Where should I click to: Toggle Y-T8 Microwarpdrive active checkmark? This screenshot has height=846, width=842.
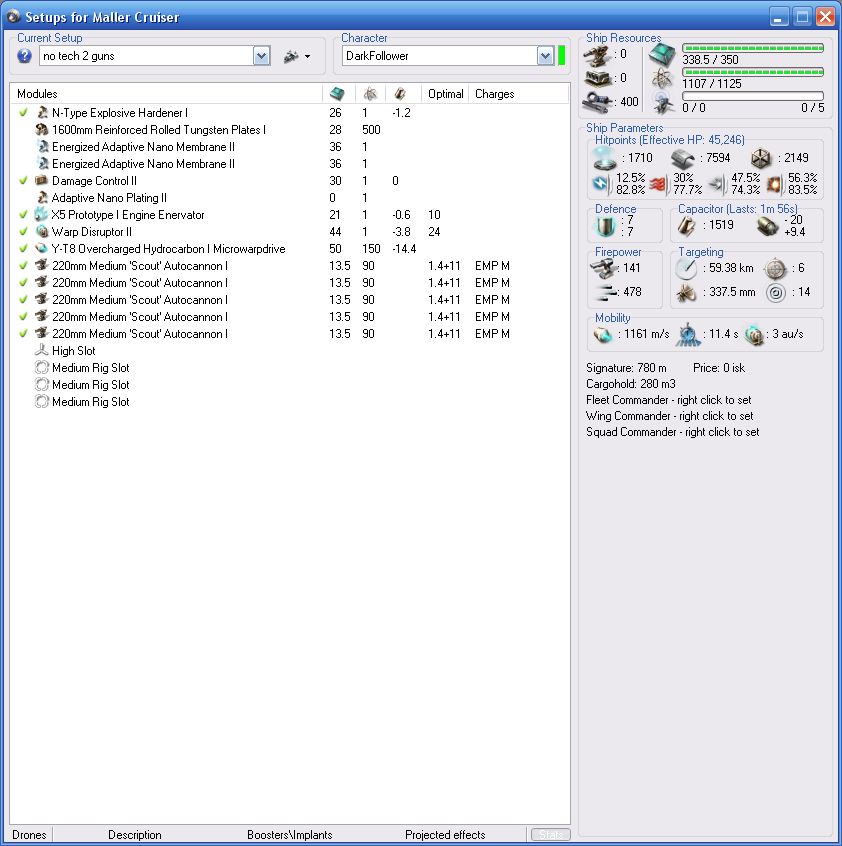[23, 249]
